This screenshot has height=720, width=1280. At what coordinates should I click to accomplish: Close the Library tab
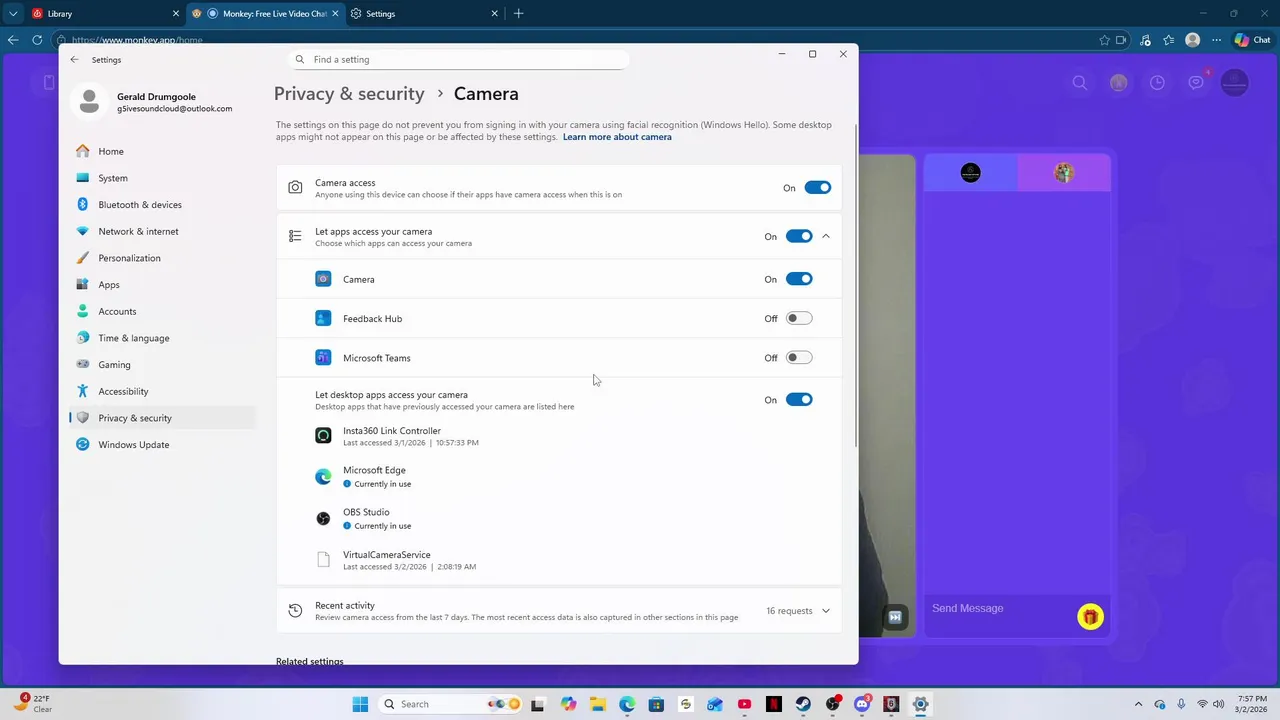176,14
